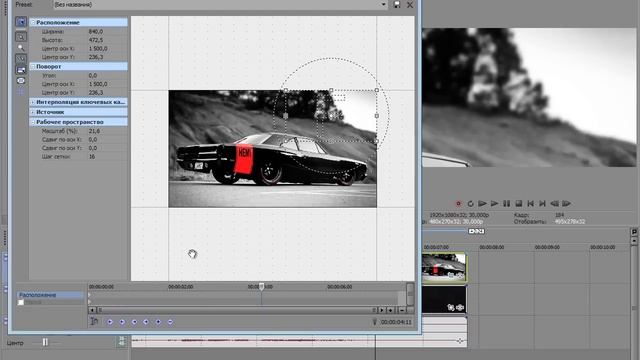The image size is (640, 360).
Task: Toggle the Move Freely icon
Action: click(x=21, y=92)
